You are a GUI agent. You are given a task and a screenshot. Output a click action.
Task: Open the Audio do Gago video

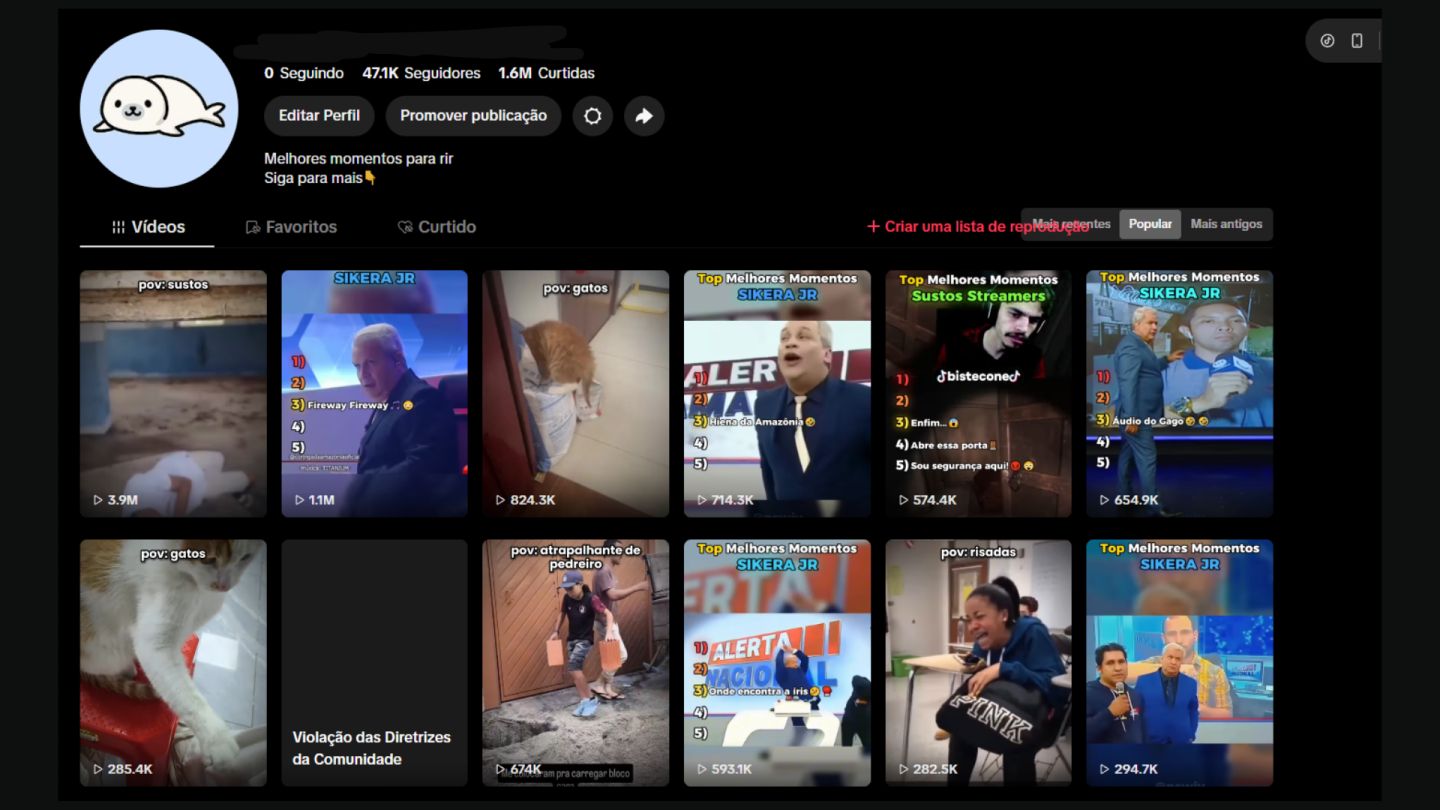1180,393
